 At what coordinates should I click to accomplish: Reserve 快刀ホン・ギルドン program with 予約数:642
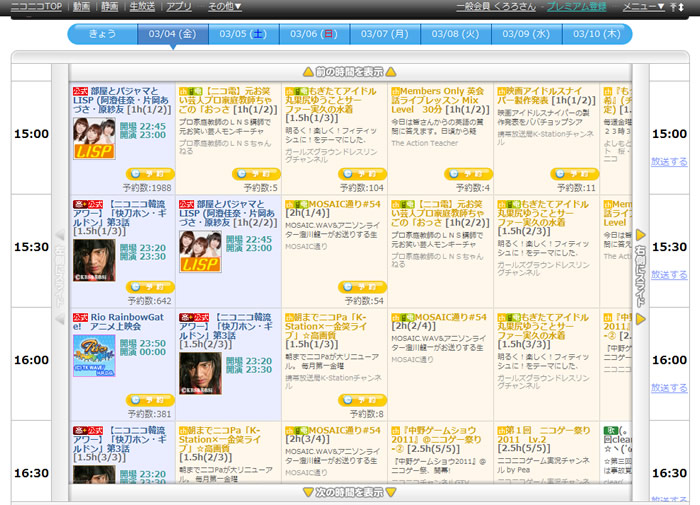[150, 287]
